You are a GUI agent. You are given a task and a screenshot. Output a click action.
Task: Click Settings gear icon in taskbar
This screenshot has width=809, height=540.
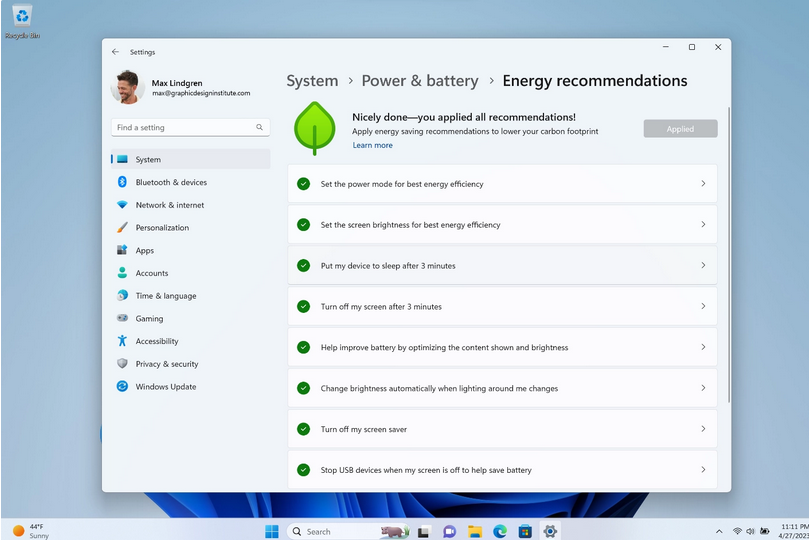click(x=550, y=531)
